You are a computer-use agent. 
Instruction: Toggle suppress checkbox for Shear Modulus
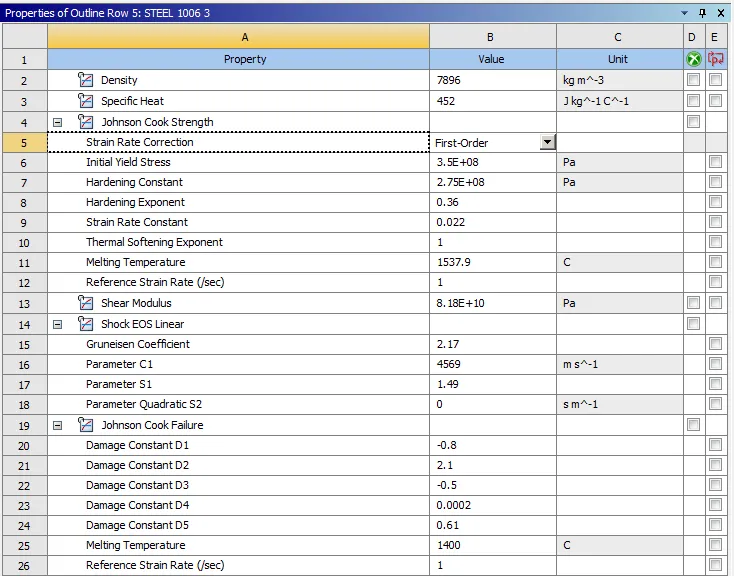693,303
